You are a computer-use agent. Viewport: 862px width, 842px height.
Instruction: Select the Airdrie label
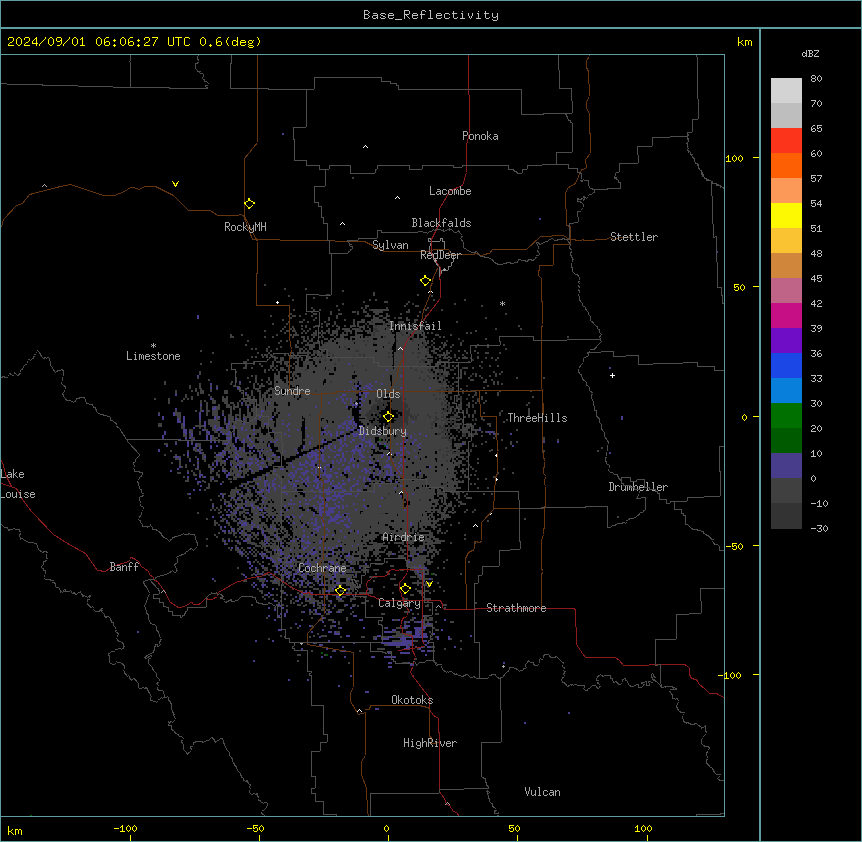click(403, 537)
